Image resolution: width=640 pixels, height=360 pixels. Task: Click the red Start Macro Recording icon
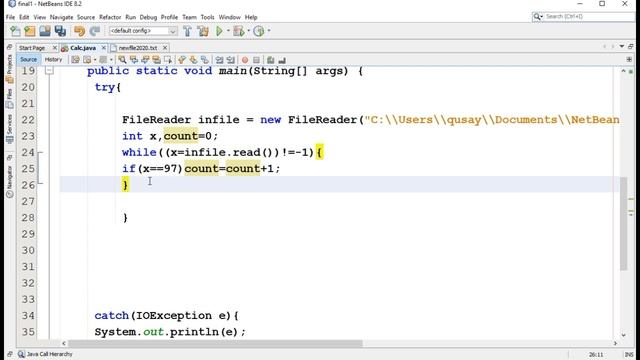click(245, 60)
